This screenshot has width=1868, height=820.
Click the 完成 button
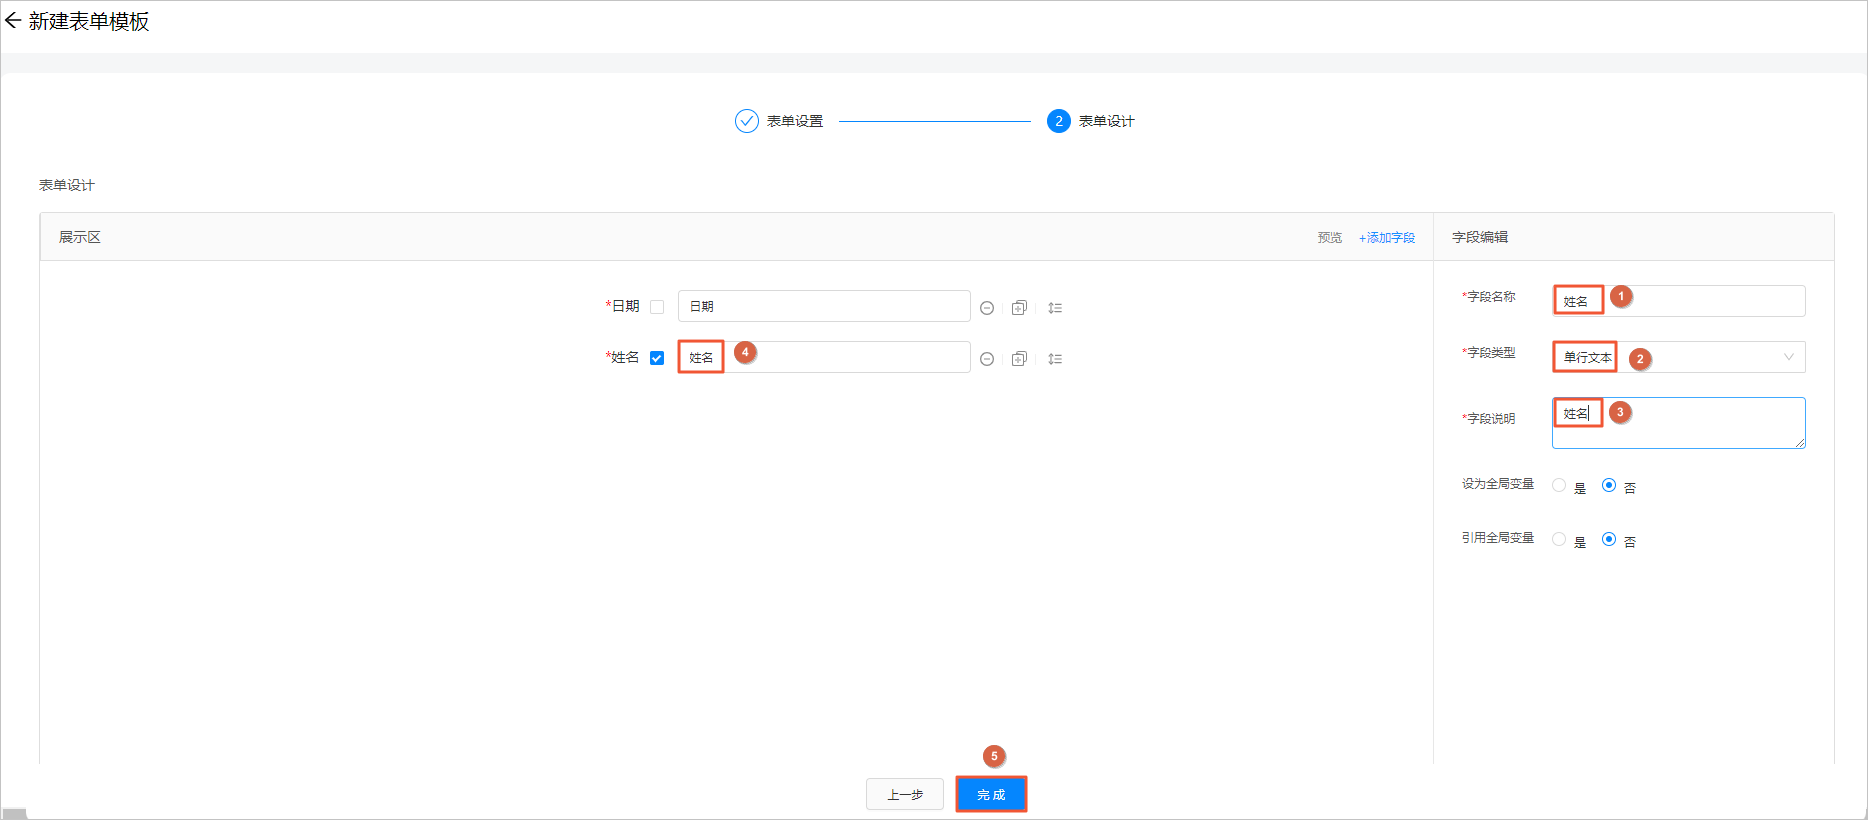coord(991,794)
